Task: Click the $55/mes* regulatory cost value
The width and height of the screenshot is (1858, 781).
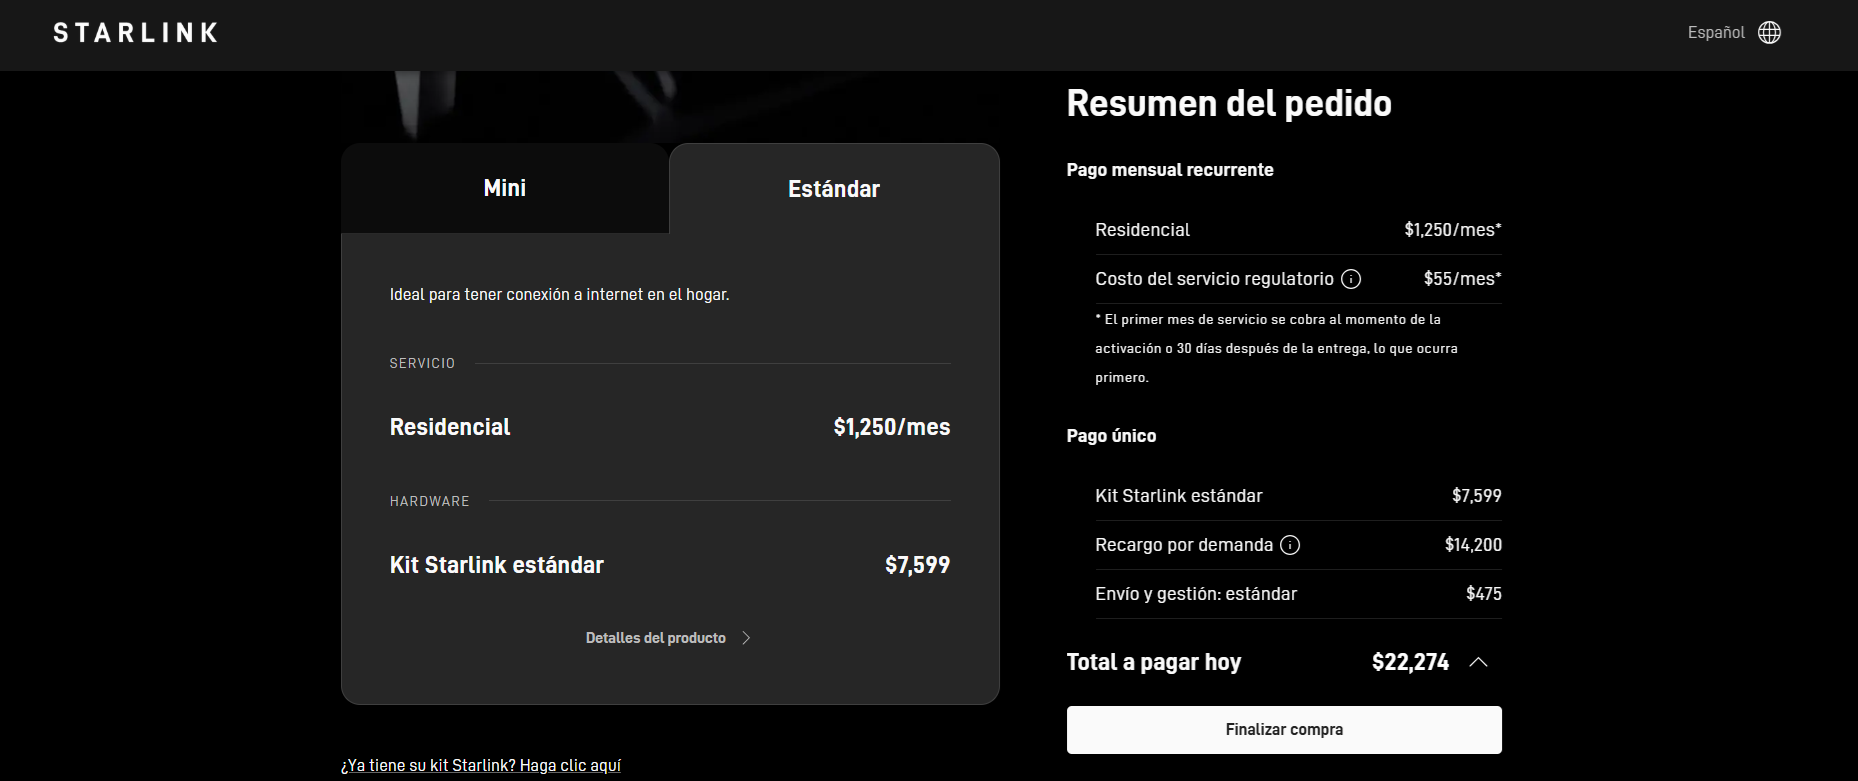Action: (1463, 279)
